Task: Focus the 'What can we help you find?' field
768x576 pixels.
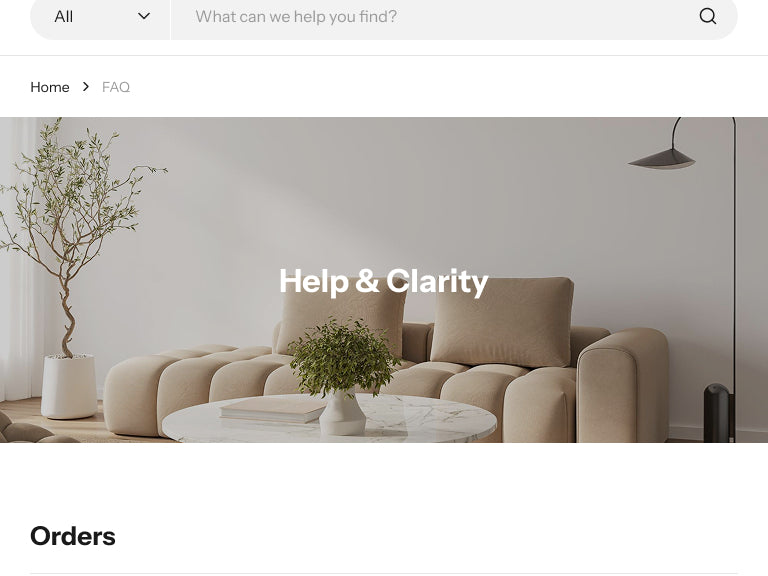Action: (x=435, y=16)
